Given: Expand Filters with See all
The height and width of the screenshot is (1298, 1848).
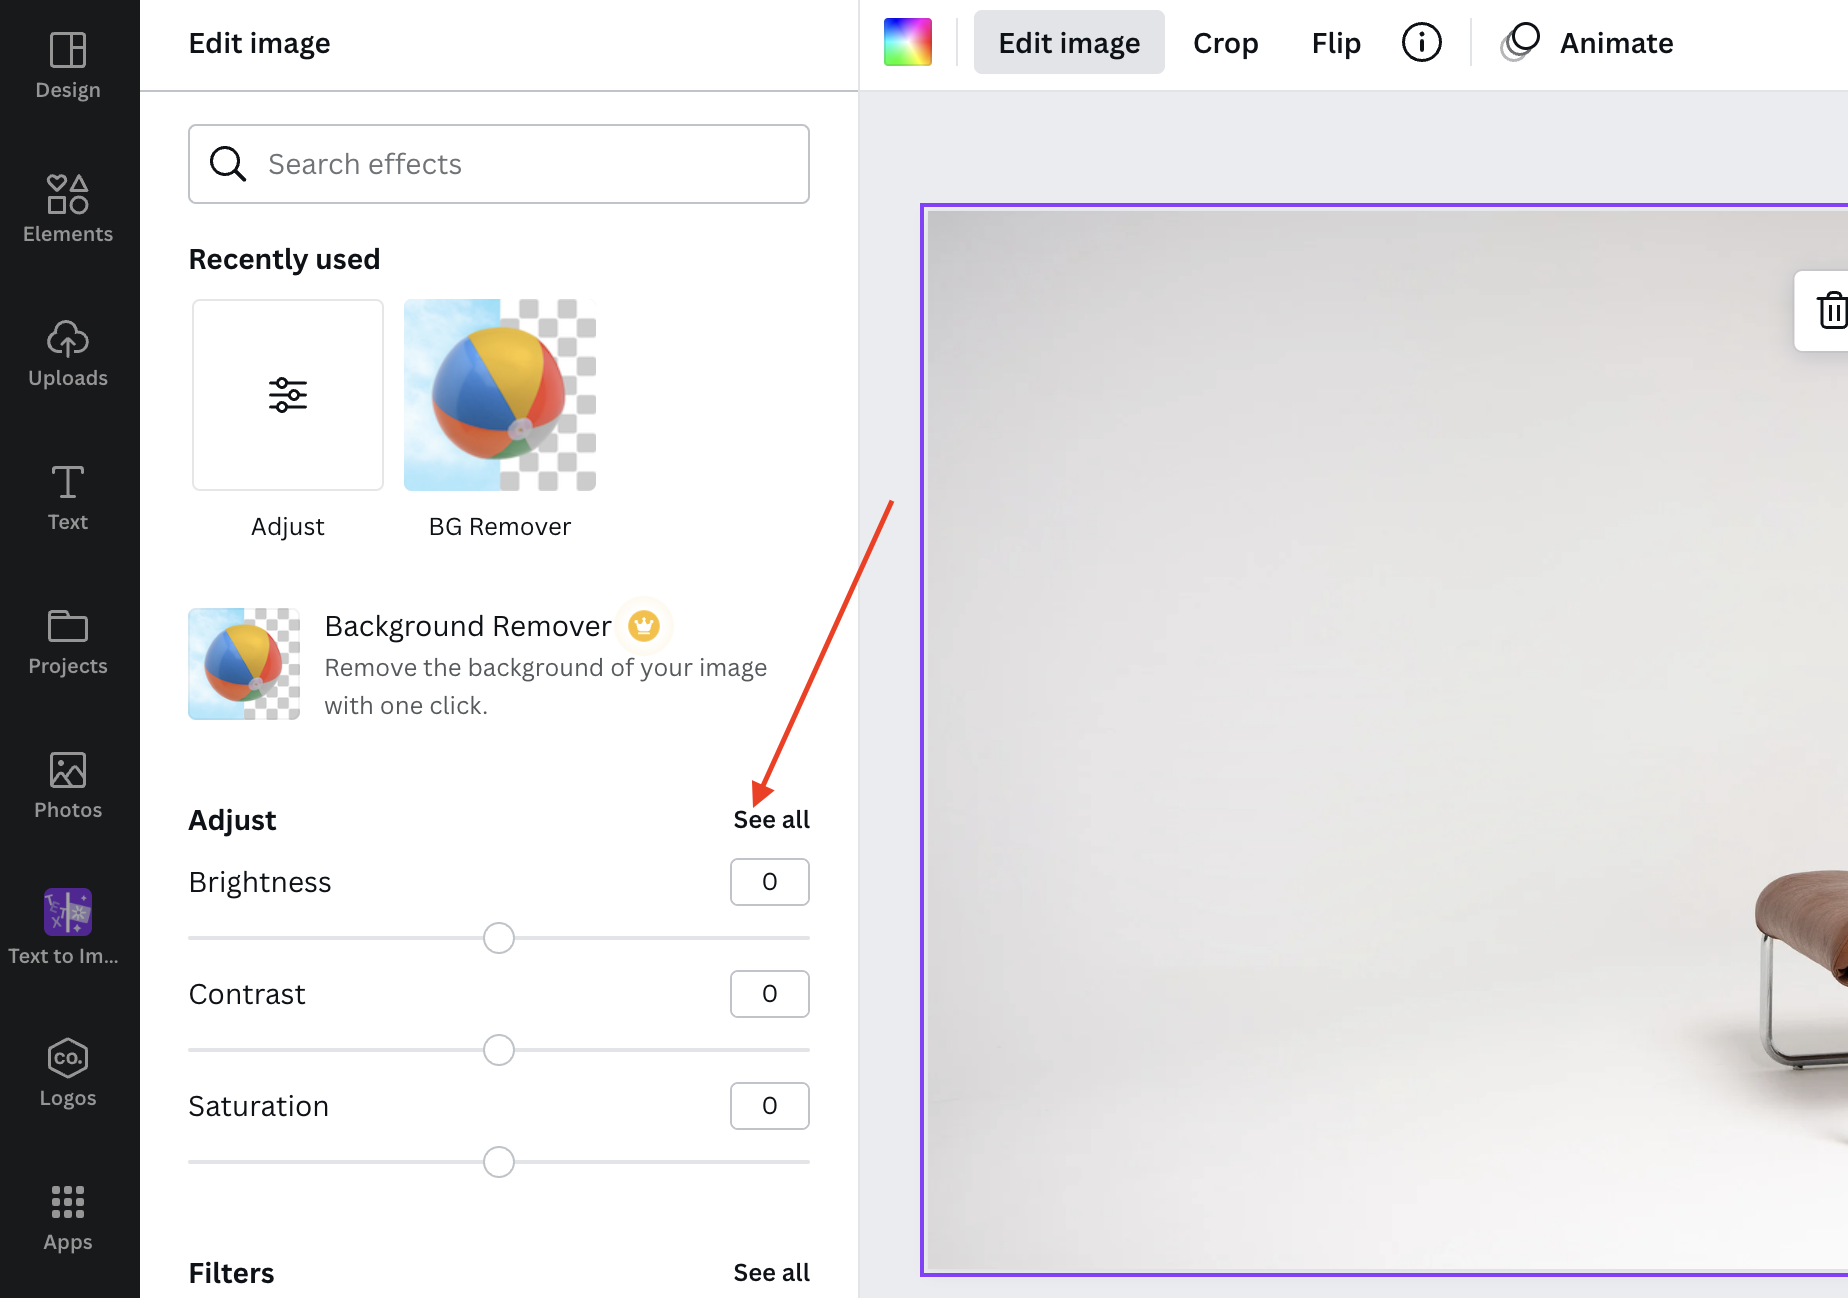Looking at the screenshot, I should [x=771, y=1273].
